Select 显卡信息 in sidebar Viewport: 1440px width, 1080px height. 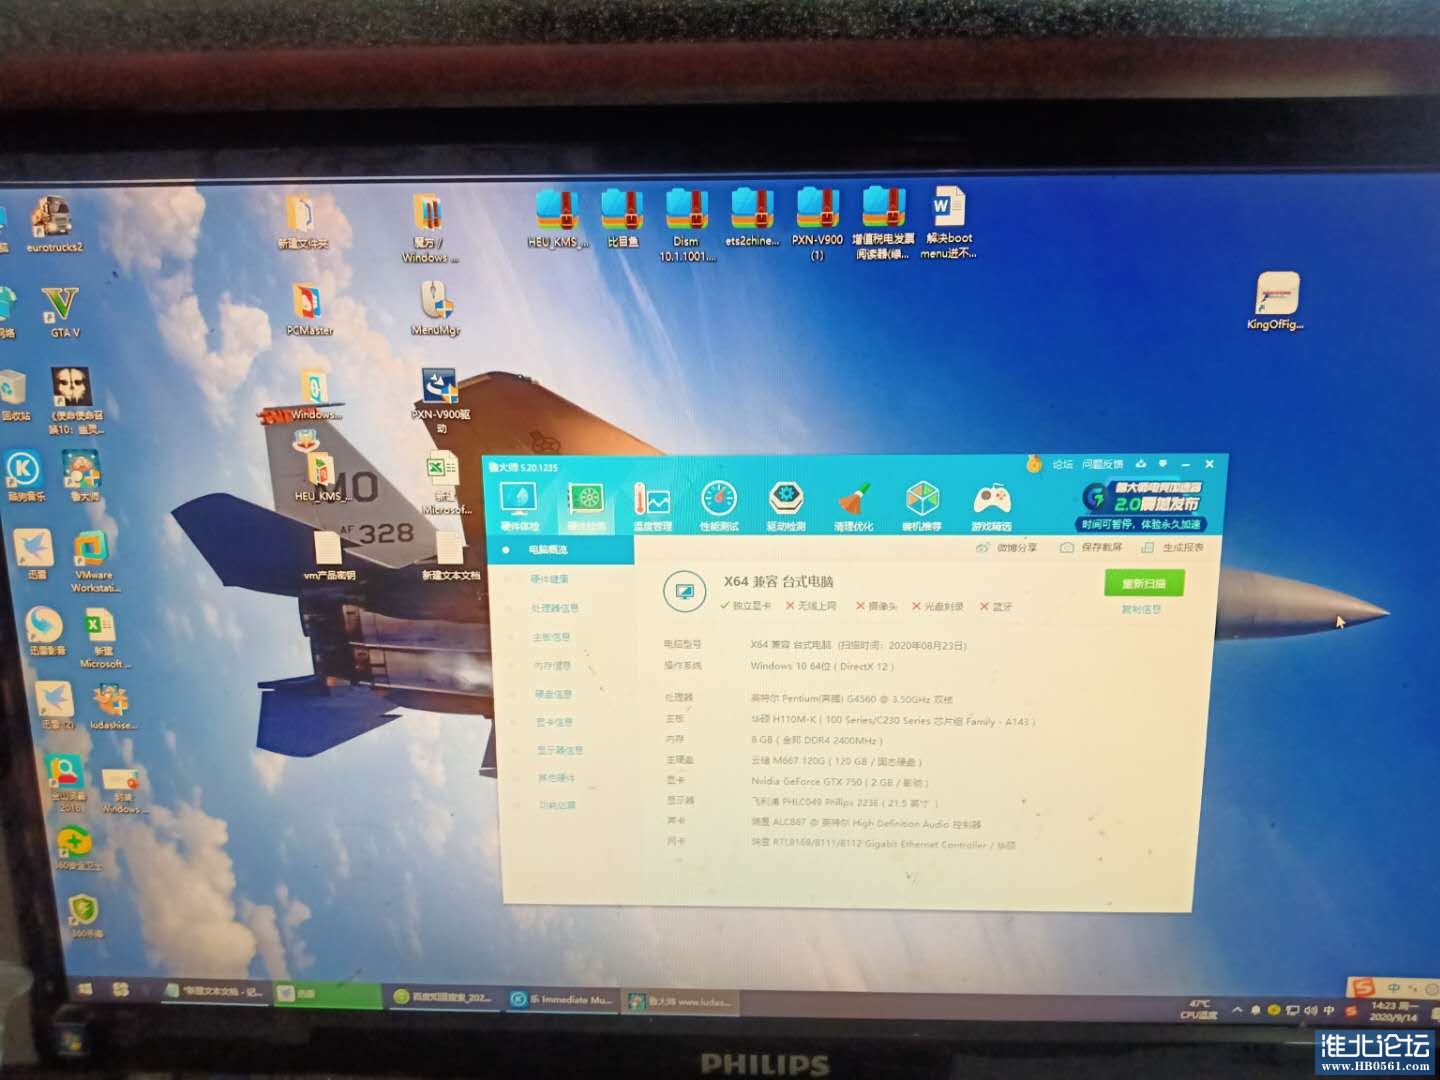coord(555,721)
